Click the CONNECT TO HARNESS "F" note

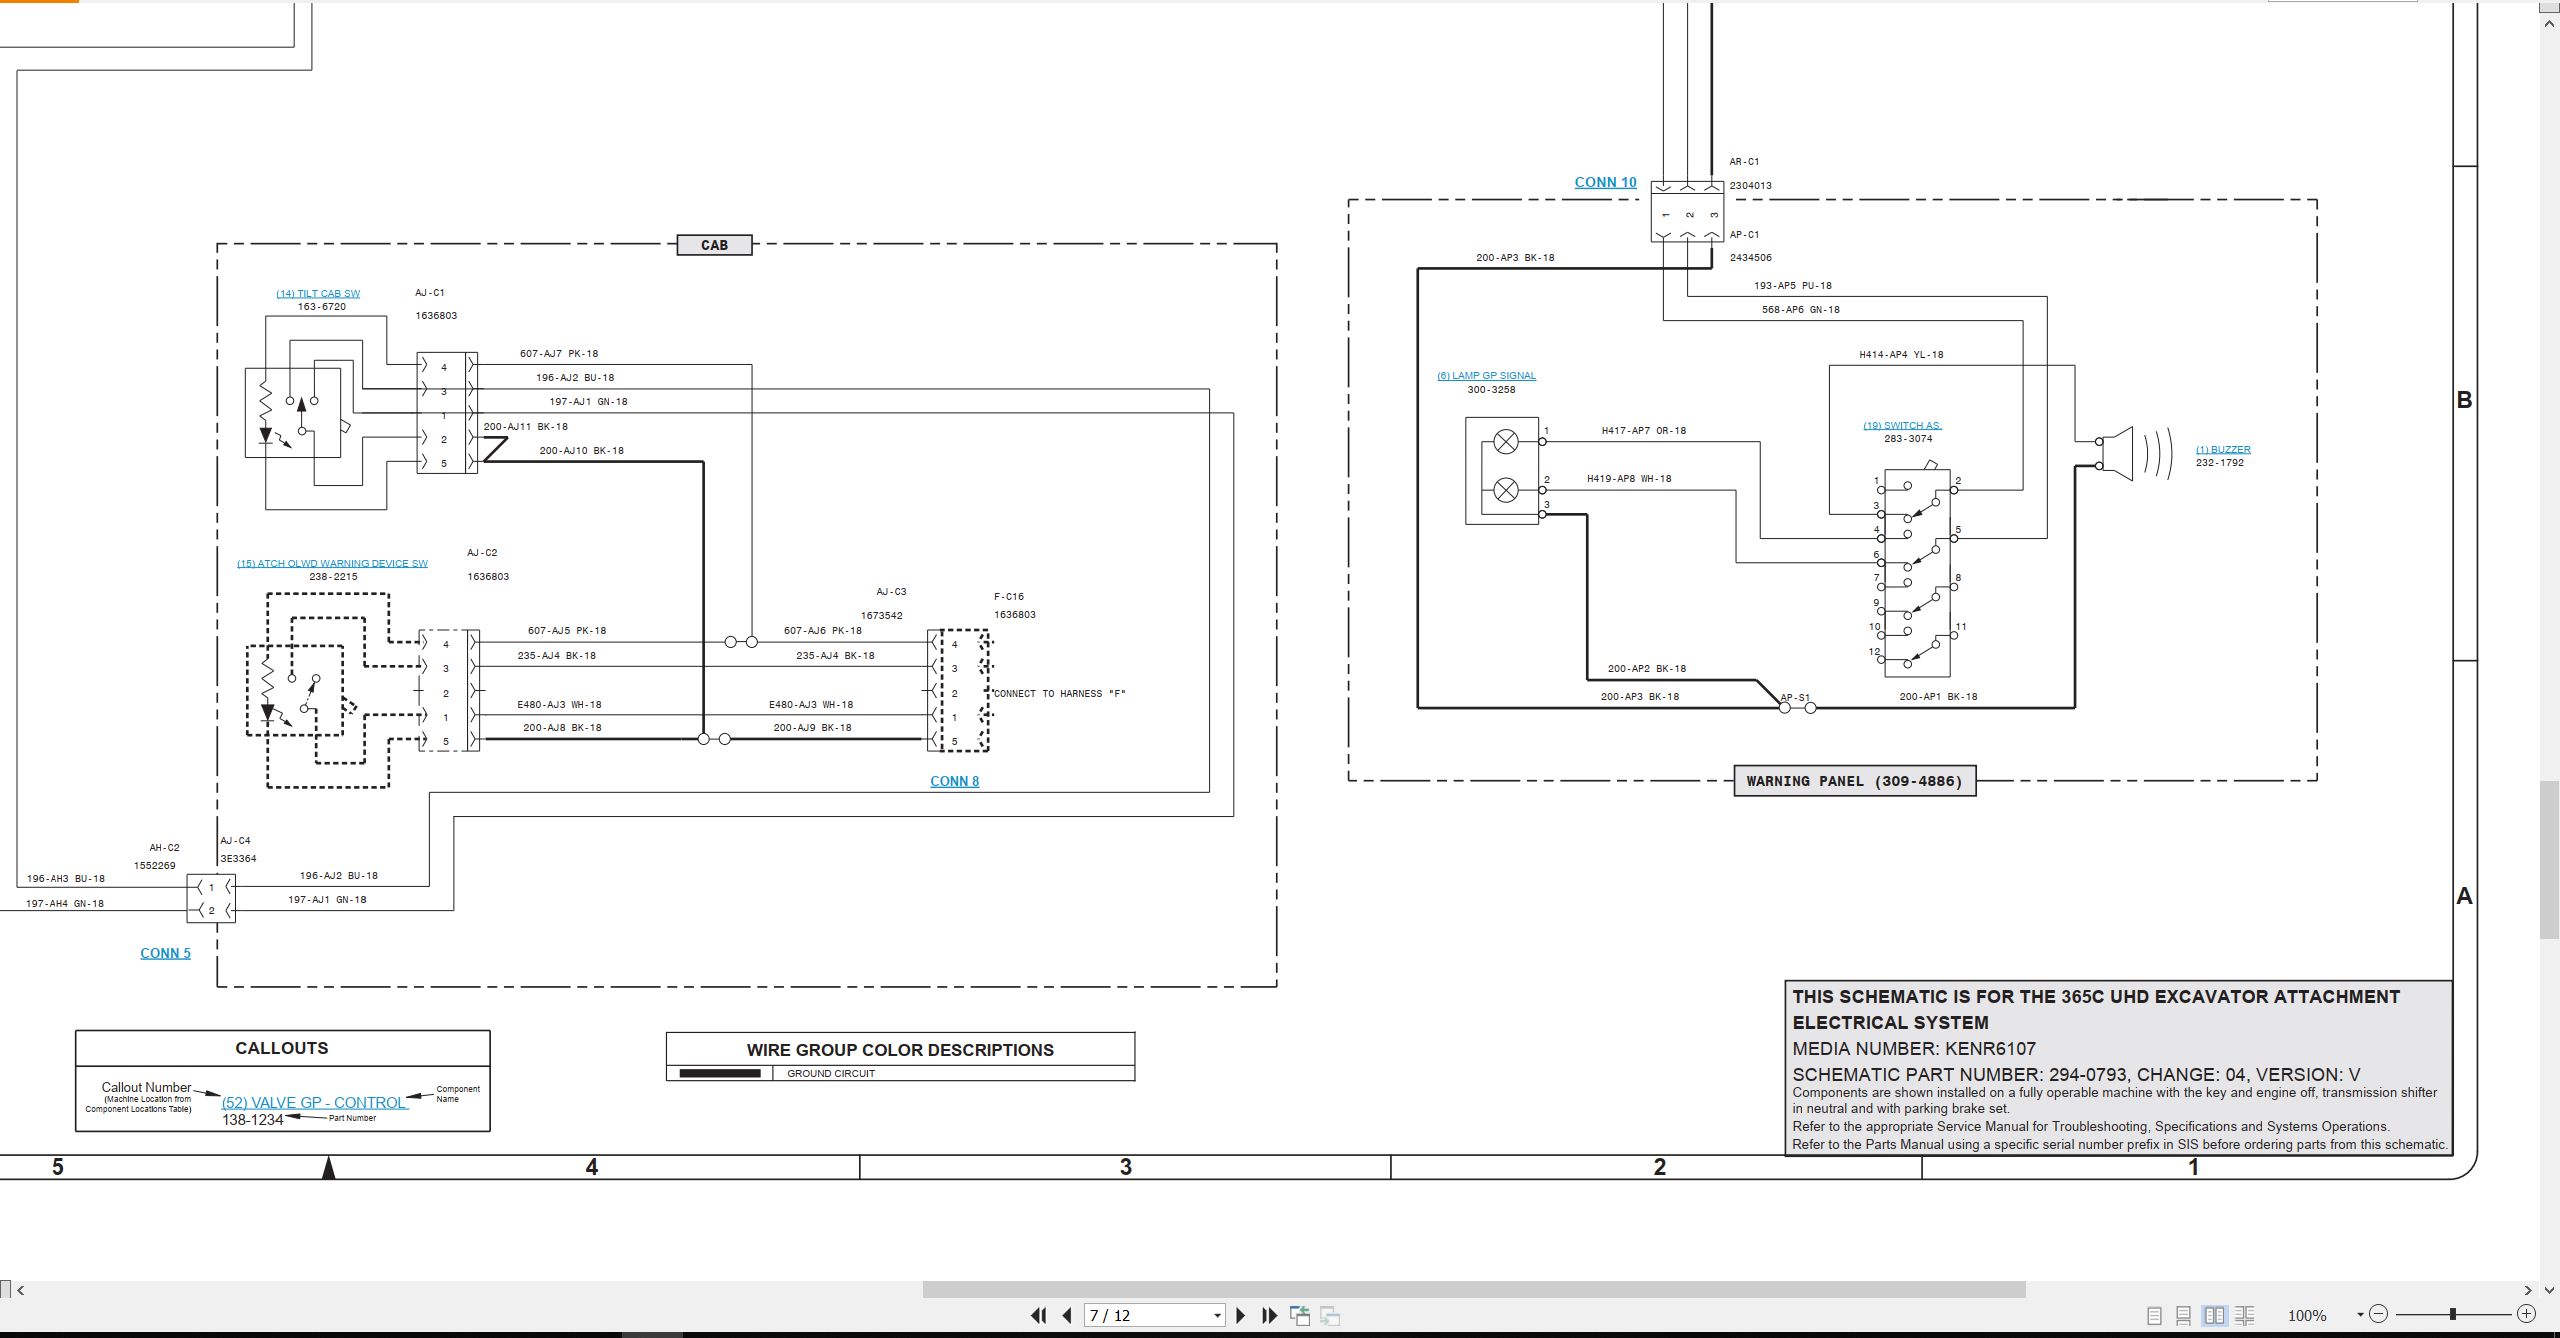pyautogui.click(x=1058, y=694)
